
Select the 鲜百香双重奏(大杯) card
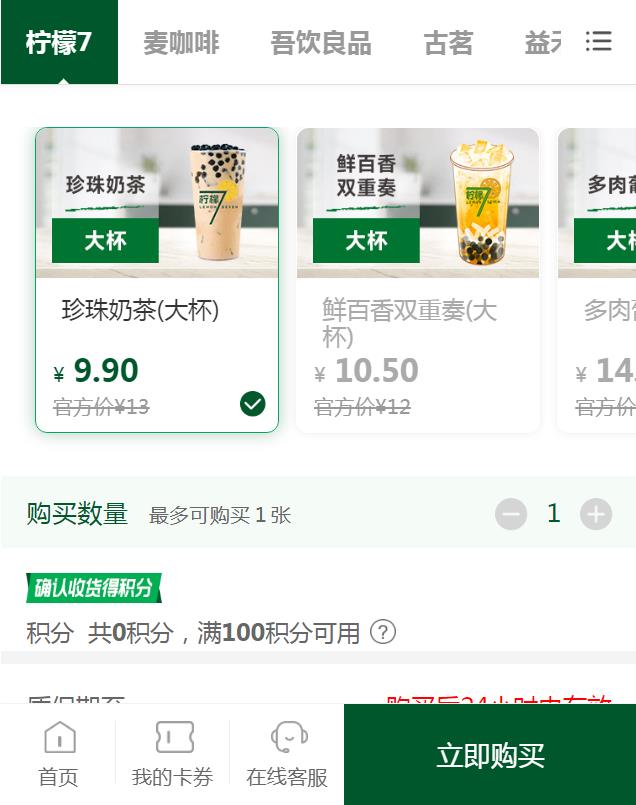(418, 280)
